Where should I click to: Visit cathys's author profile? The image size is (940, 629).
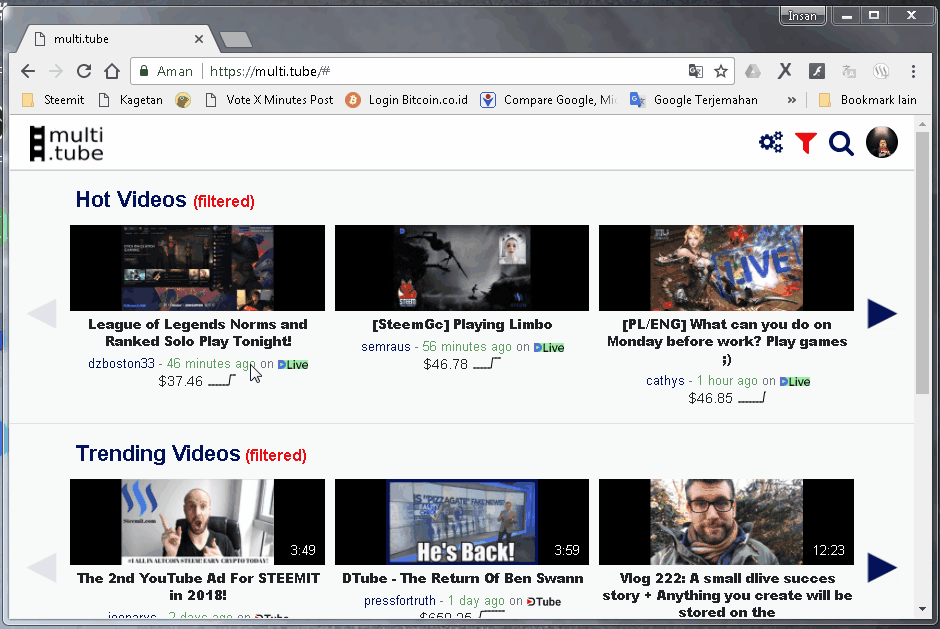point(665,381)
